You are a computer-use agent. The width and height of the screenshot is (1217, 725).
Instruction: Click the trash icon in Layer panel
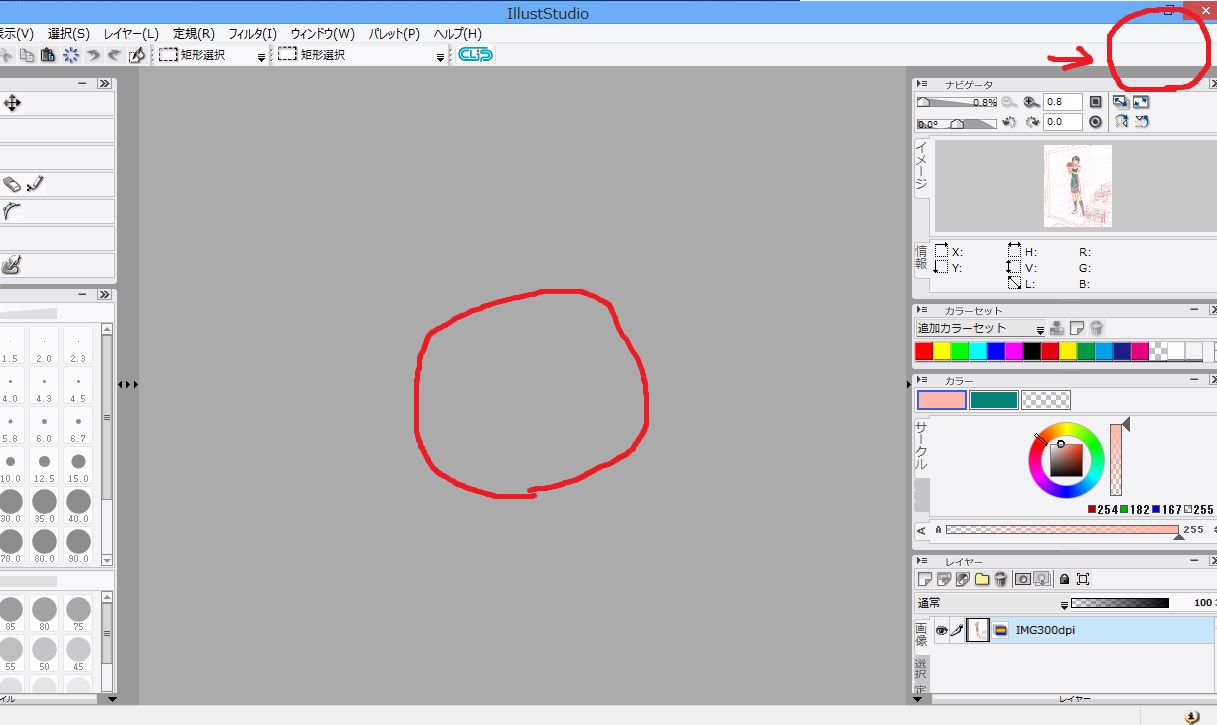pos(1000,579)
